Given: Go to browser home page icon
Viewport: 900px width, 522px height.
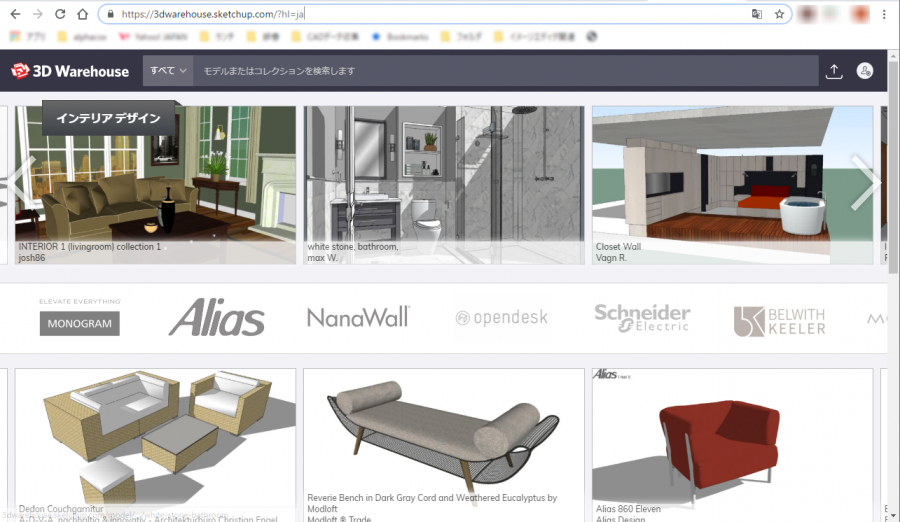Looking at the screenshot, I should [x=83, y=14].
